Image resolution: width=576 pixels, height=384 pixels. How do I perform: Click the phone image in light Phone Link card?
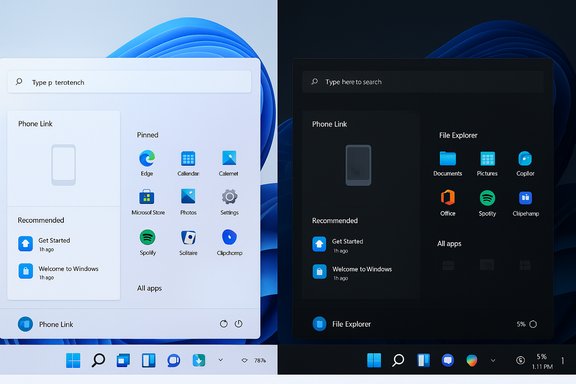click(x=64, y=165)
